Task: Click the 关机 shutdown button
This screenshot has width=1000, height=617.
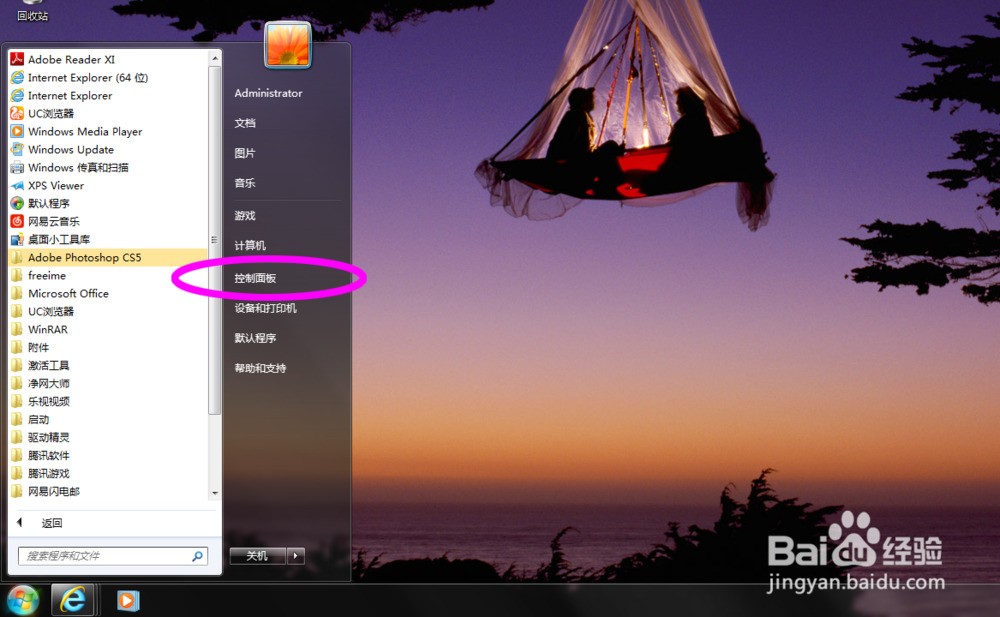Action: coord(257,556)
